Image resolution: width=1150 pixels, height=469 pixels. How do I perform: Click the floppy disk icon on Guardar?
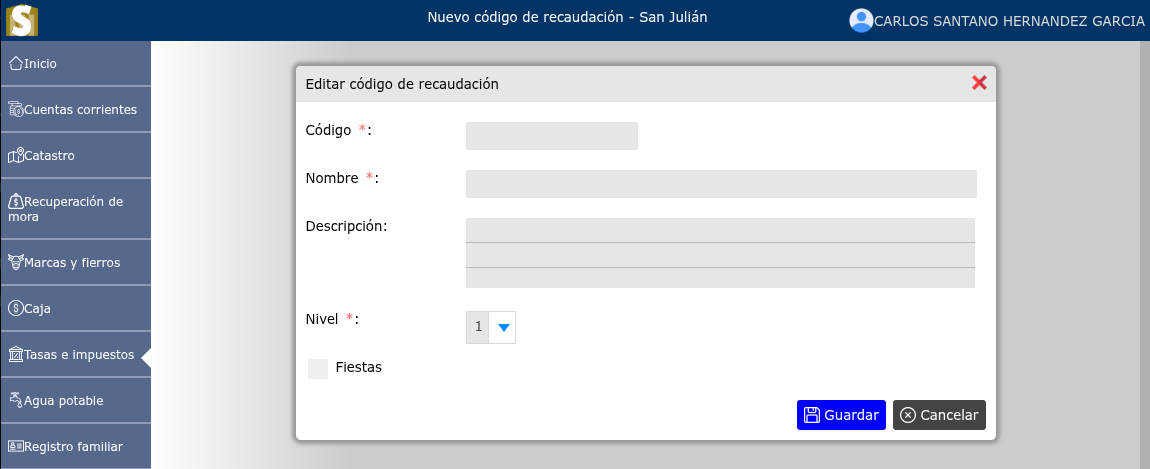(812, 415)
